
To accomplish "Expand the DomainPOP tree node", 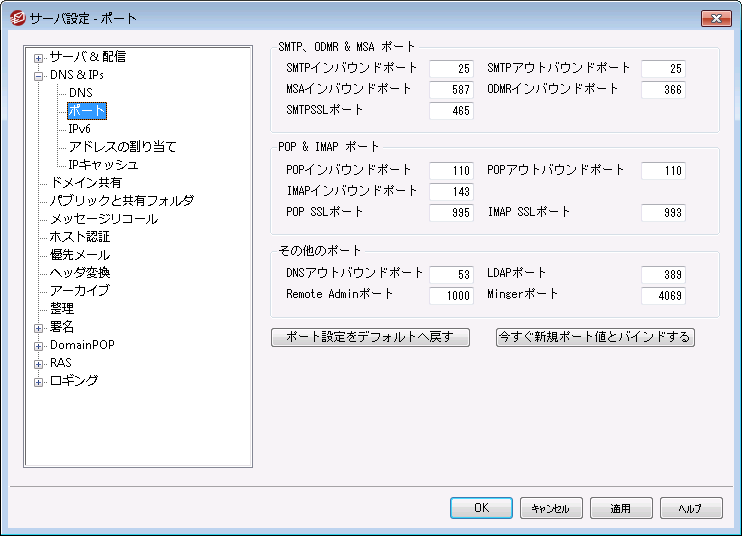I will tap(39, 345).
